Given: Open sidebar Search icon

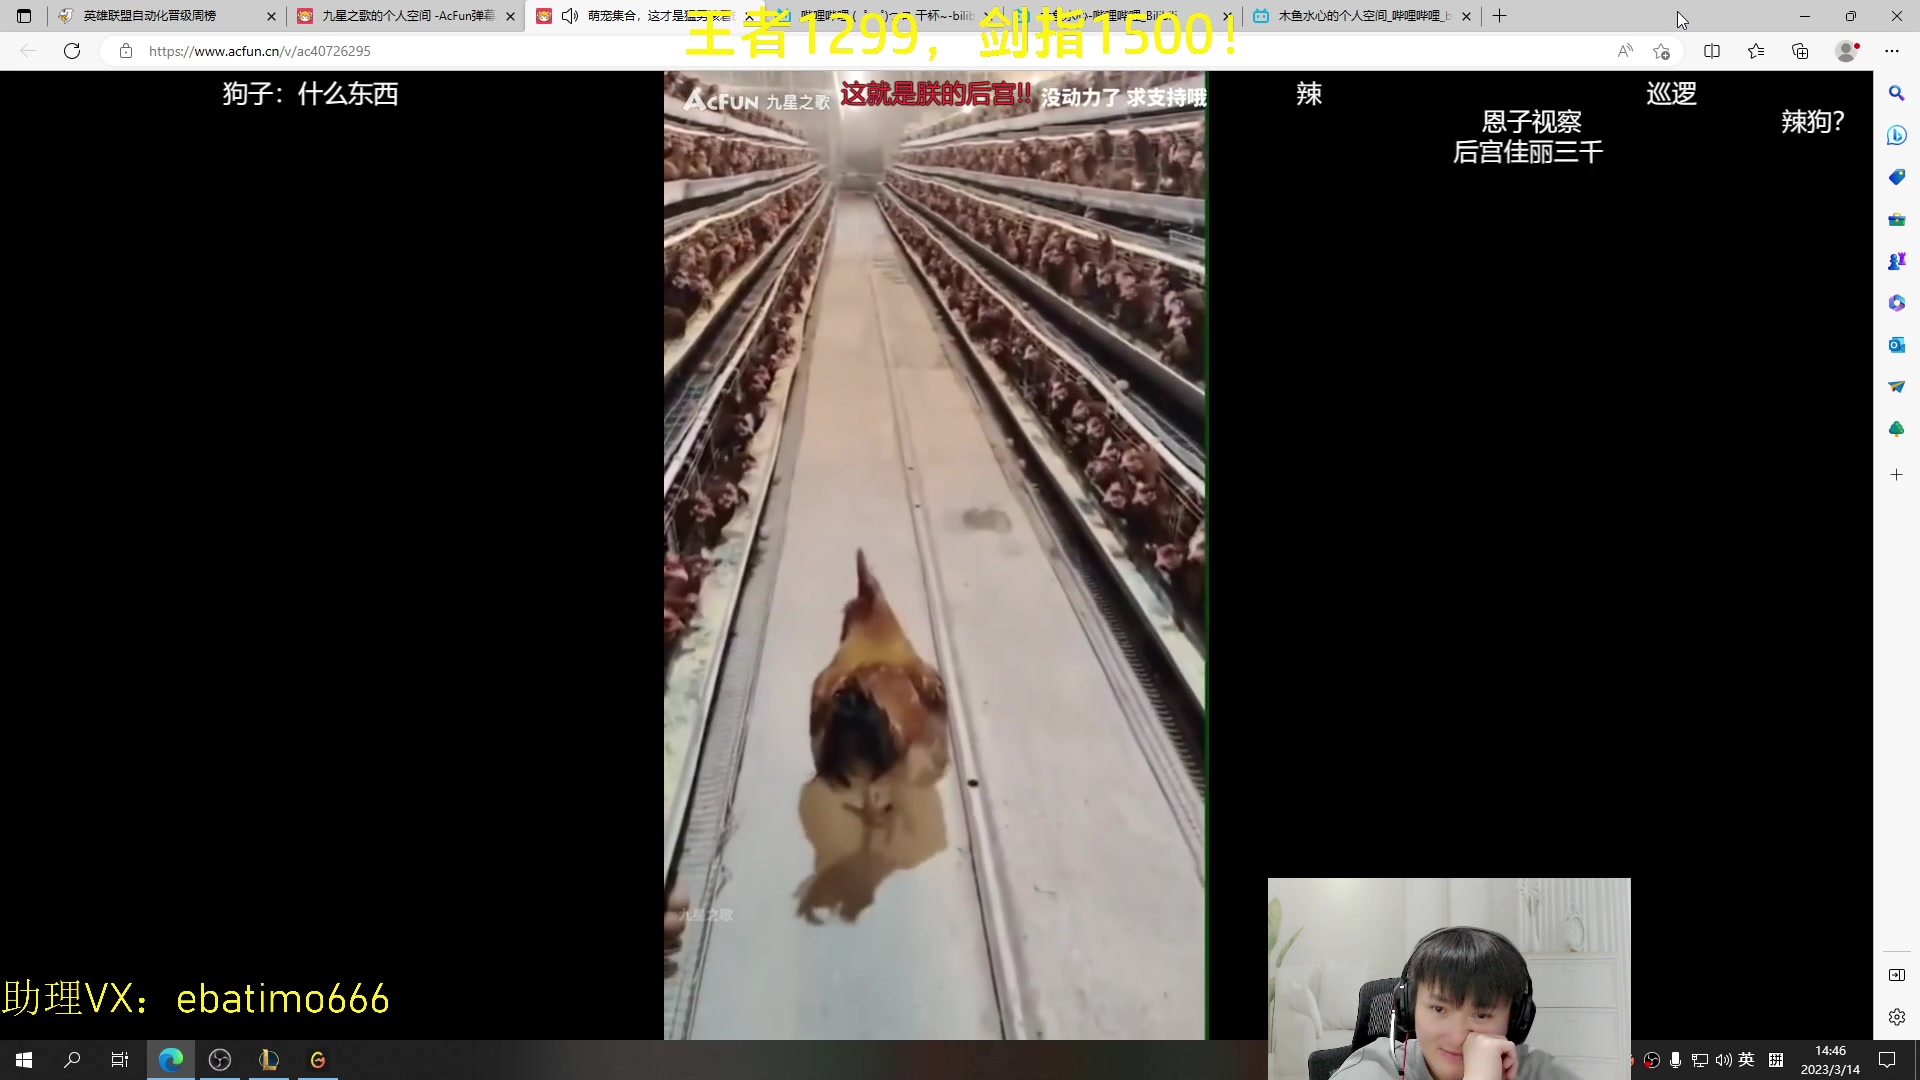Looking at the screenshot, I should point(1896,93).
